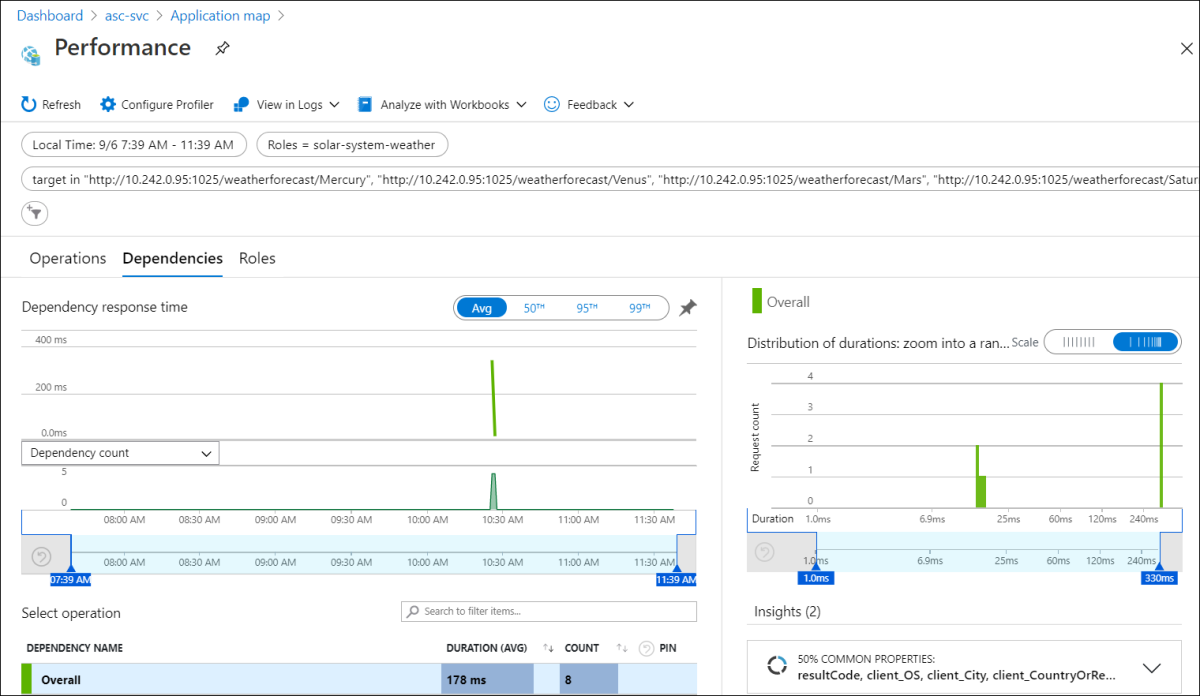Switch to 99th percentile view

click(x=639, y=308)
